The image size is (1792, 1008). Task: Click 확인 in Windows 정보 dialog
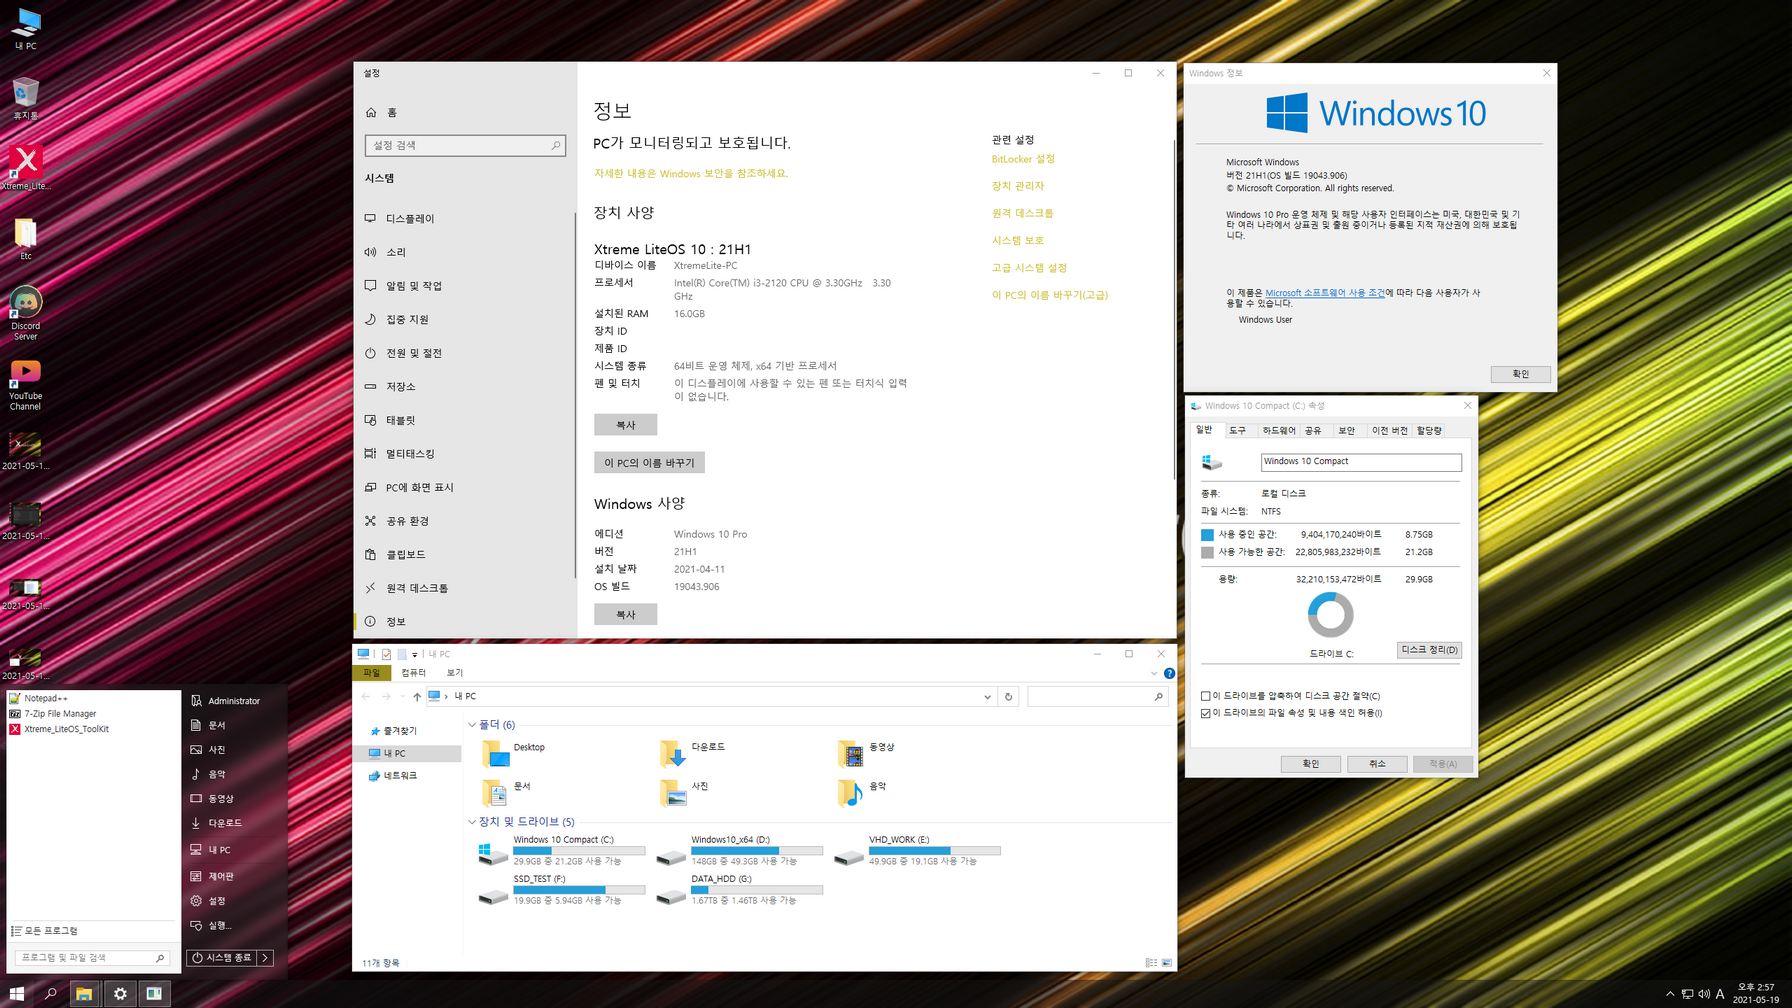[1520, 374]
